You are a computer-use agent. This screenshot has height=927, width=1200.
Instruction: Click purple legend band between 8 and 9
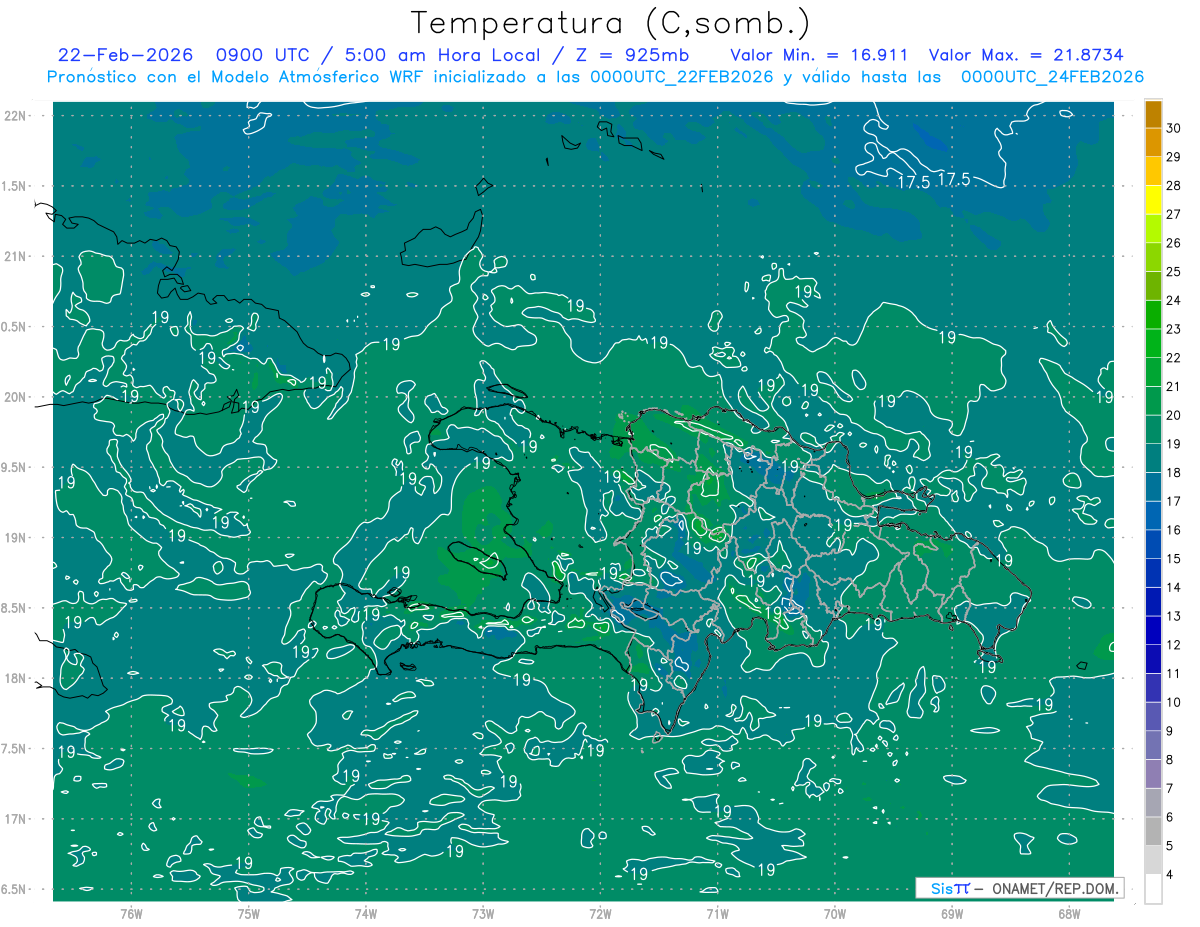click(1153, 745)
